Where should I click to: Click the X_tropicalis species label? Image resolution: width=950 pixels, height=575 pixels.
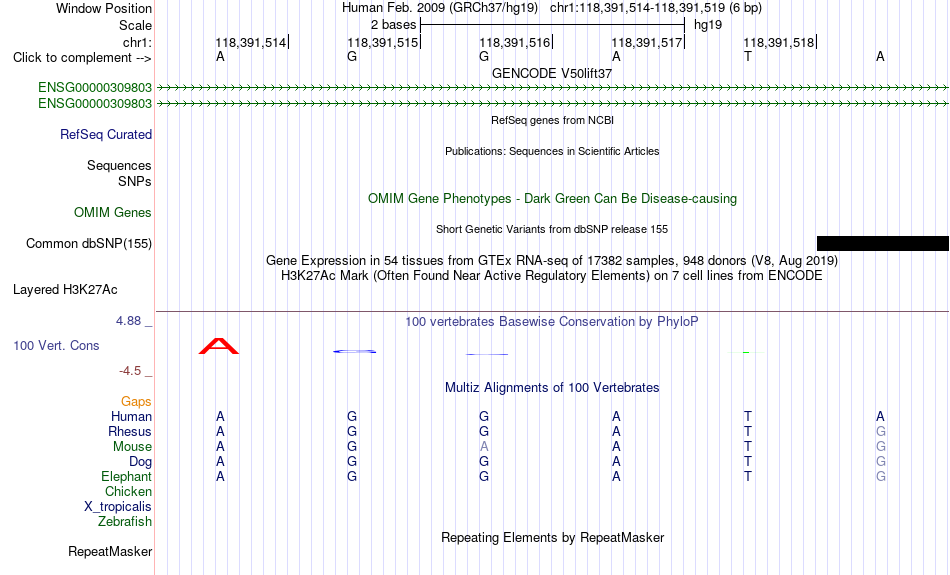tap(118, 507)
